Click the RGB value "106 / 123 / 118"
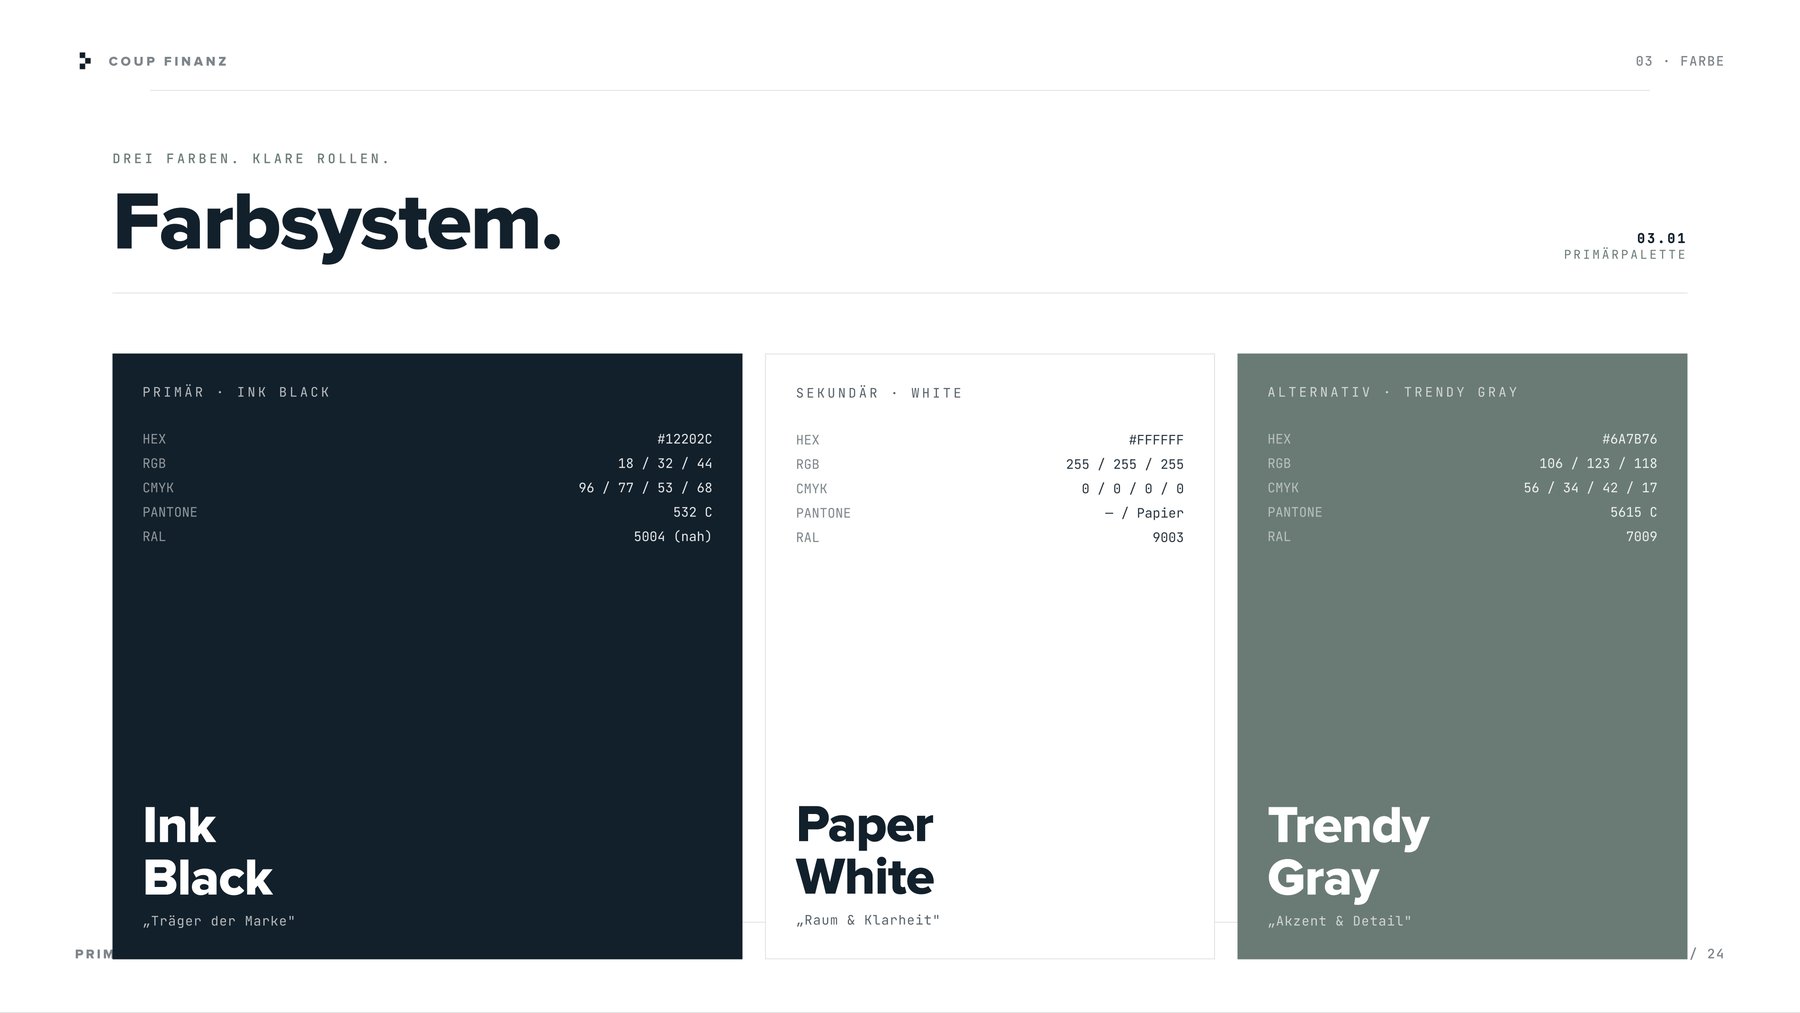The width and height of the screenshot is (1800, 1013). point(1598,463)
